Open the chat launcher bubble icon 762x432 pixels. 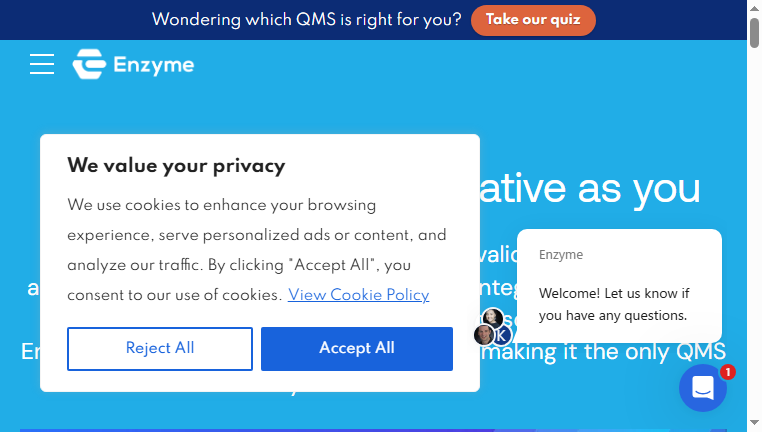click(703, 388)
